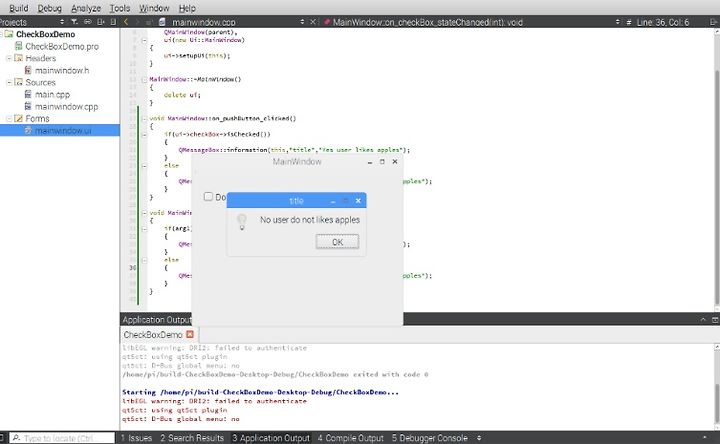The height and width of the screenshot is (444, 720).
Task: Collapse the Forms folder
Action: click(9, 118)
